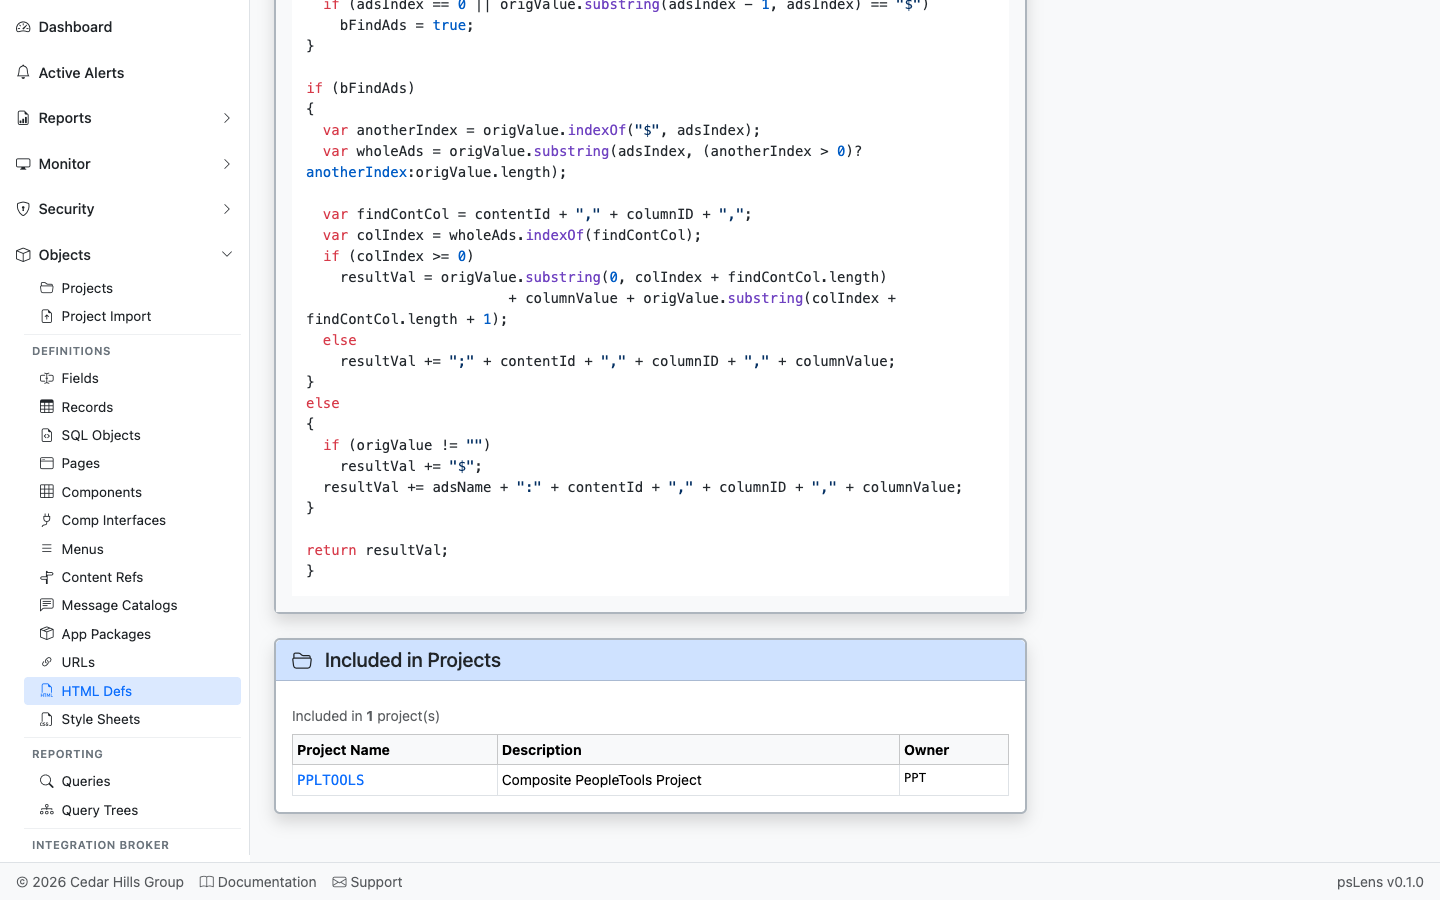Click the Records table icon
Image resolution: width=1440 pixels, height=900 pixels.
47,407
